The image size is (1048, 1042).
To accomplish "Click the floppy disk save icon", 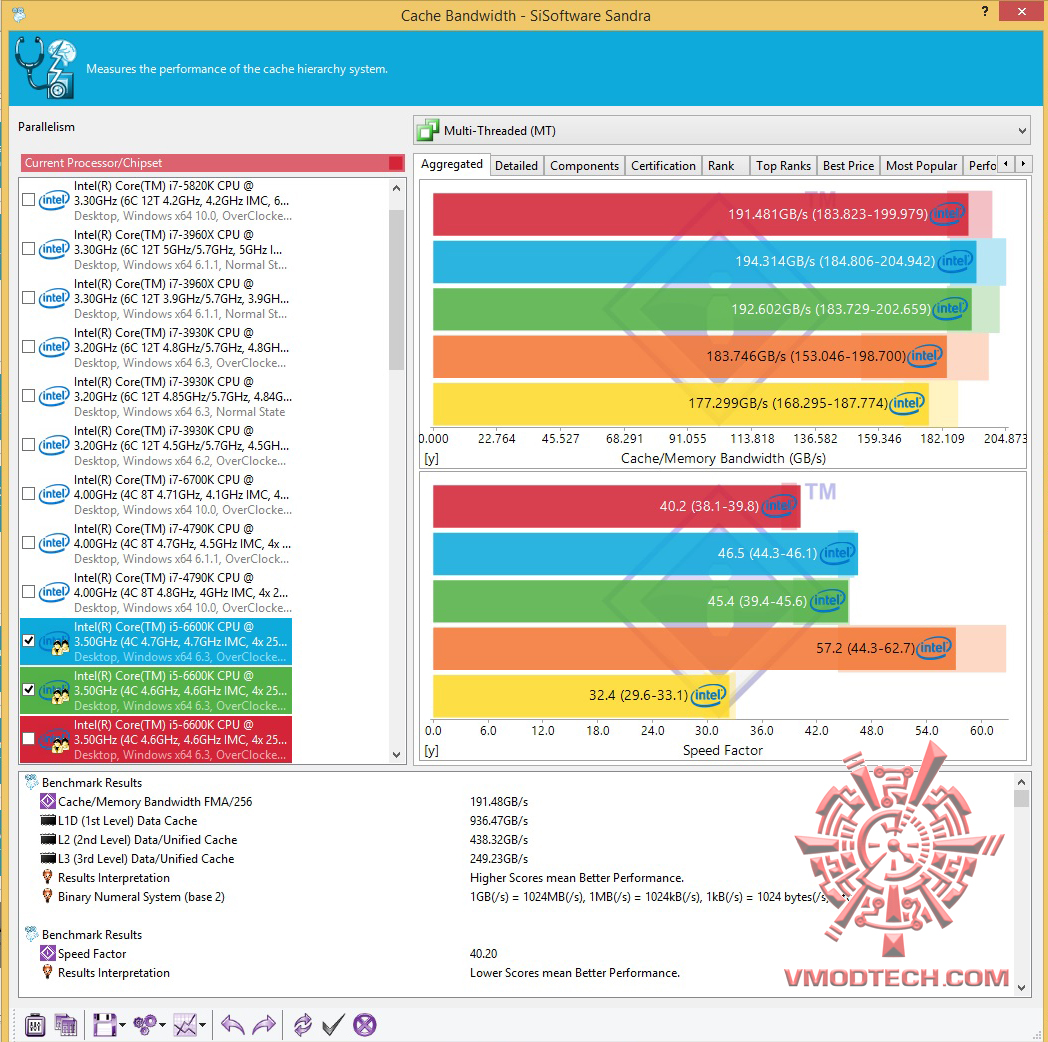I will coord(104,1024).
